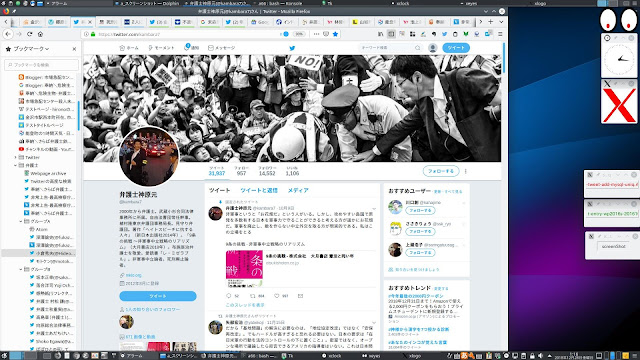Open the Atom bookmark in グループA

38,229
